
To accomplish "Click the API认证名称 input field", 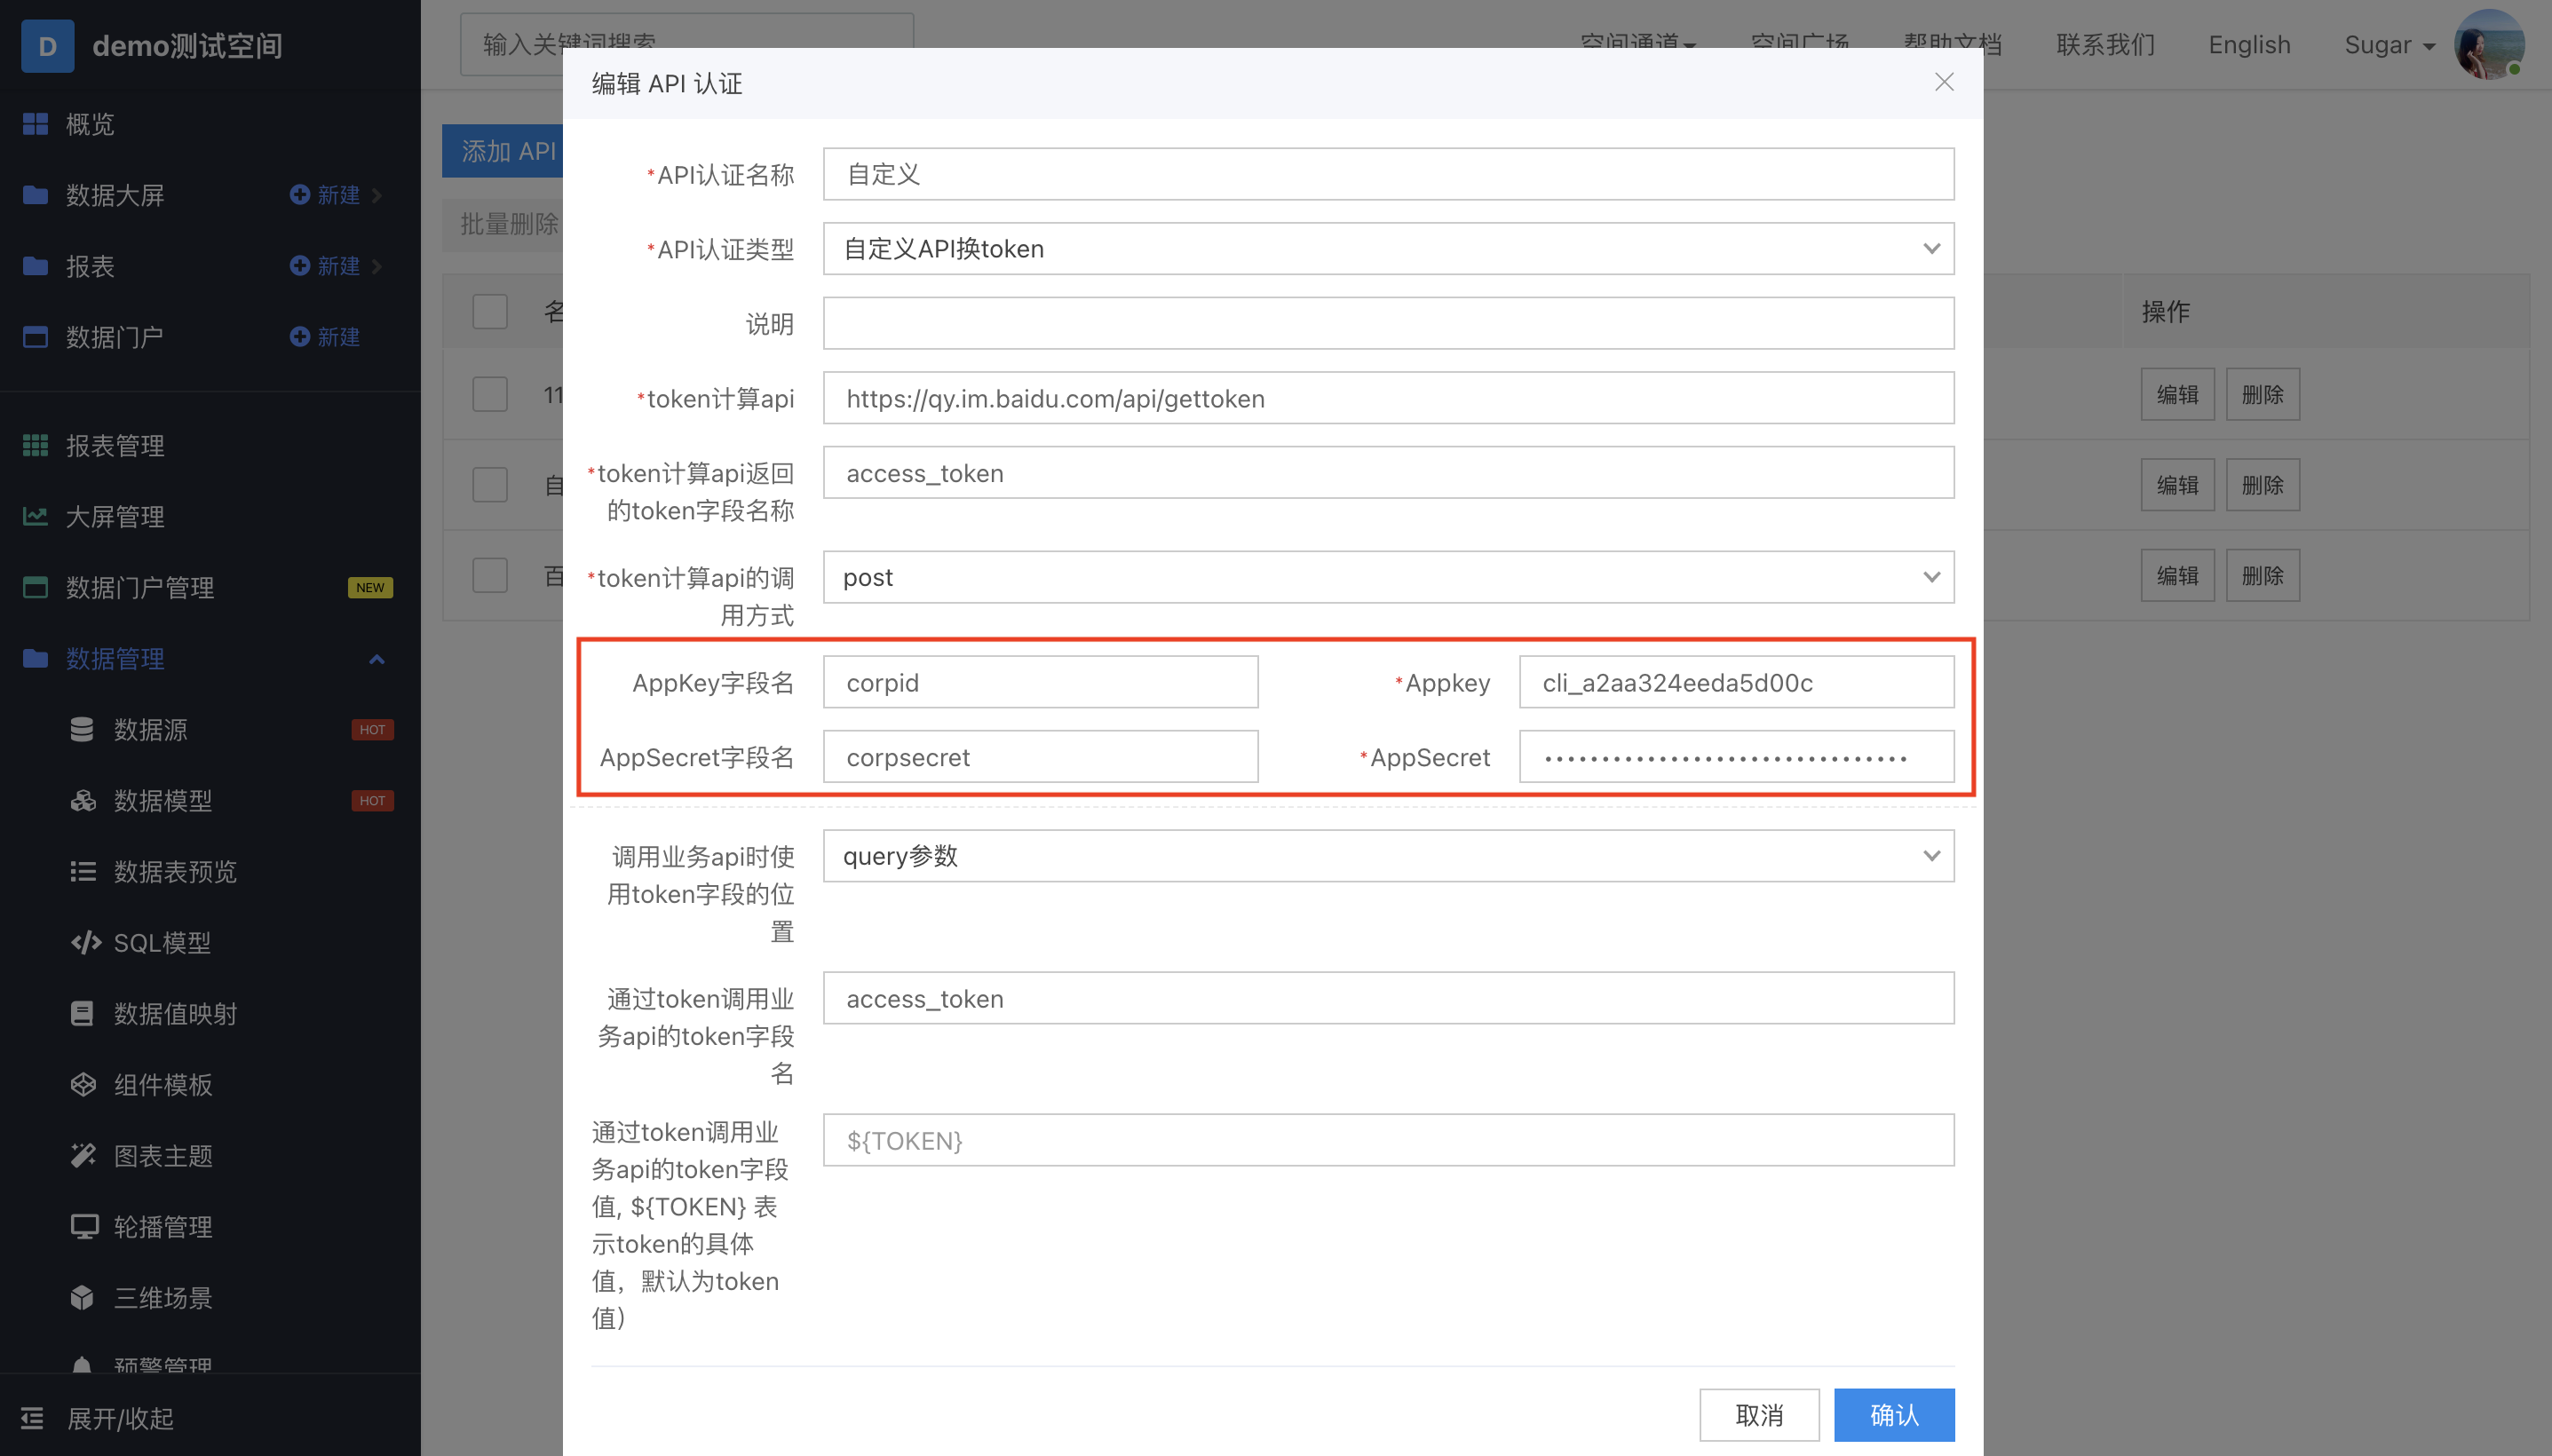I will (x=1388, y=174).
